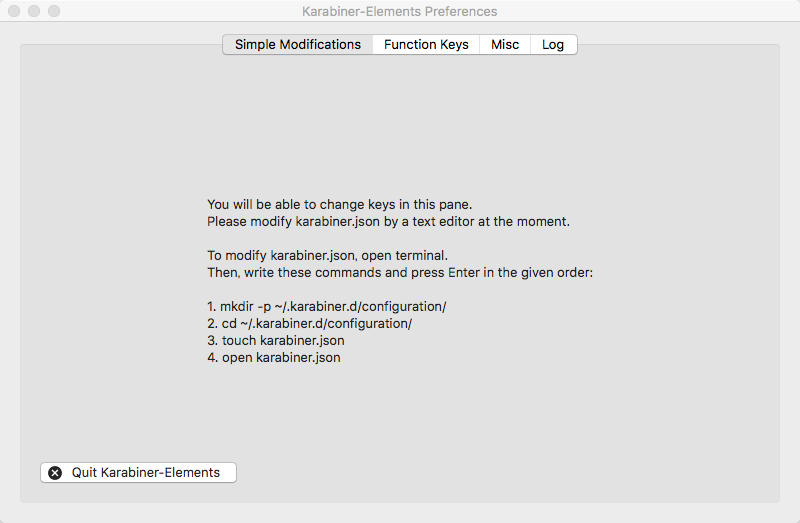Viewport: 800px width, 523px height.
Task: Click 'To modify karabiner.json, open terminal.' line
Action: pos(328,255)
